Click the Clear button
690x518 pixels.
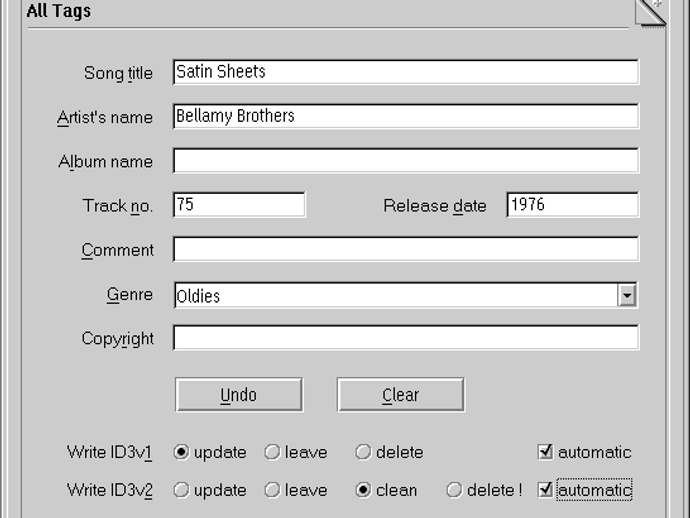point(401,395)
